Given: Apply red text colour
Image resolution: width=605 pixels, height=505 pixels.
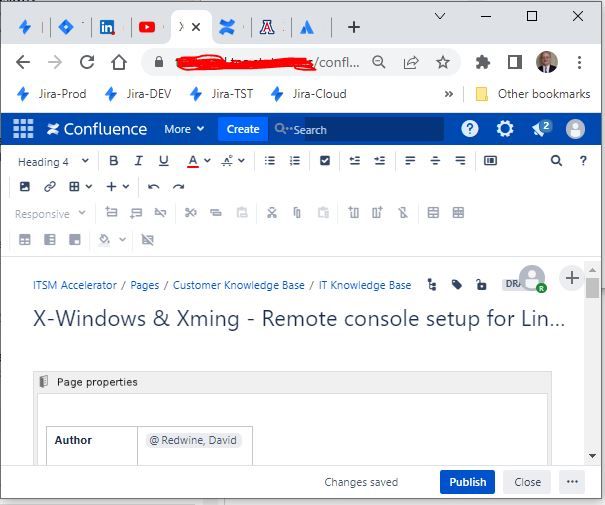Looking at the screenshot, I should coord(193,161).
